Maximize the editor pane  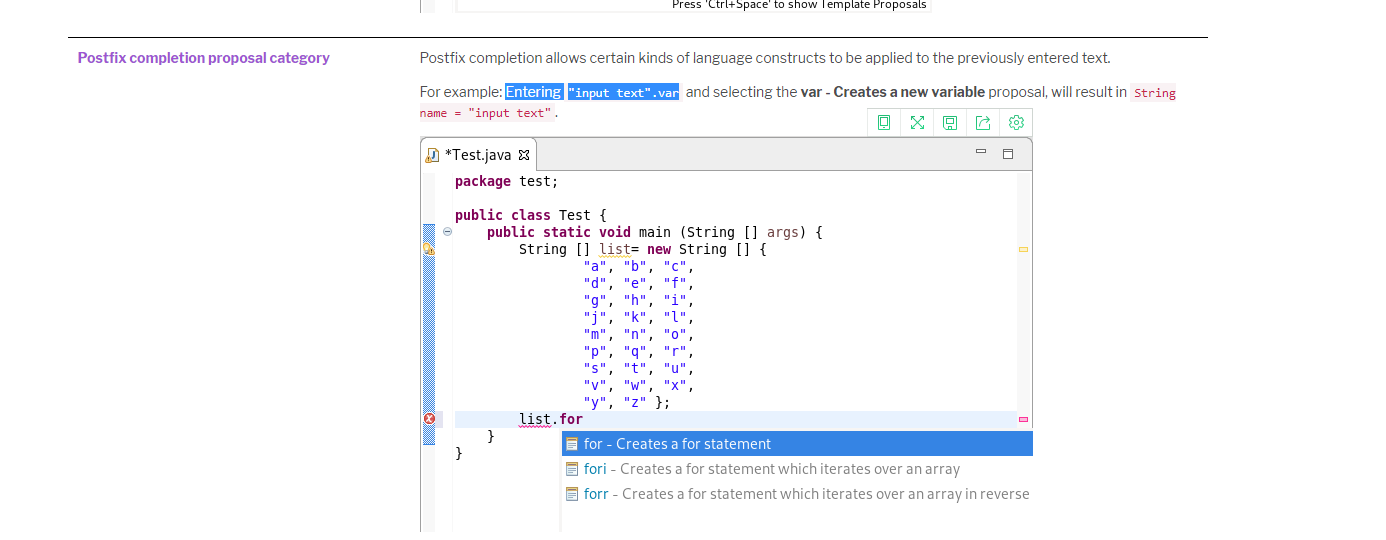coord(1007,154)
